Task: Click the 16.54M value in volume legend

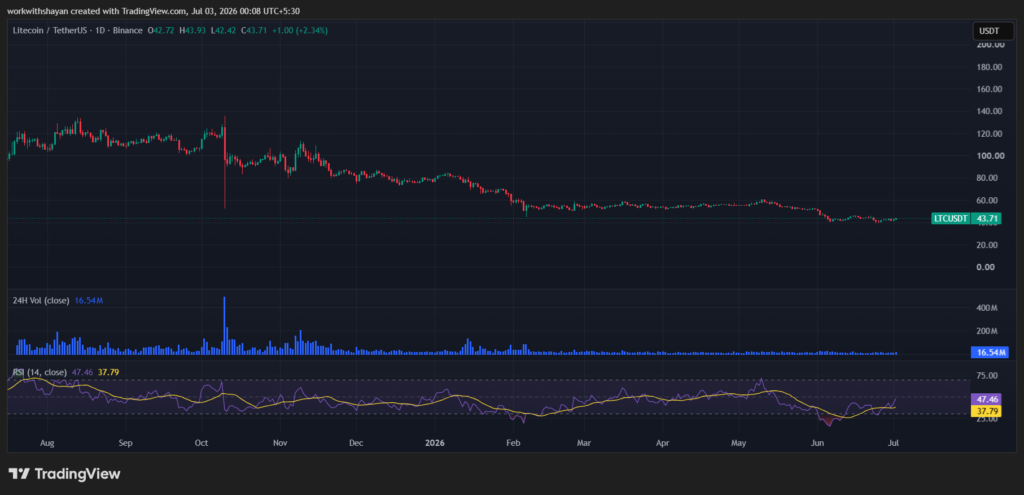Action: click(87, 300)
